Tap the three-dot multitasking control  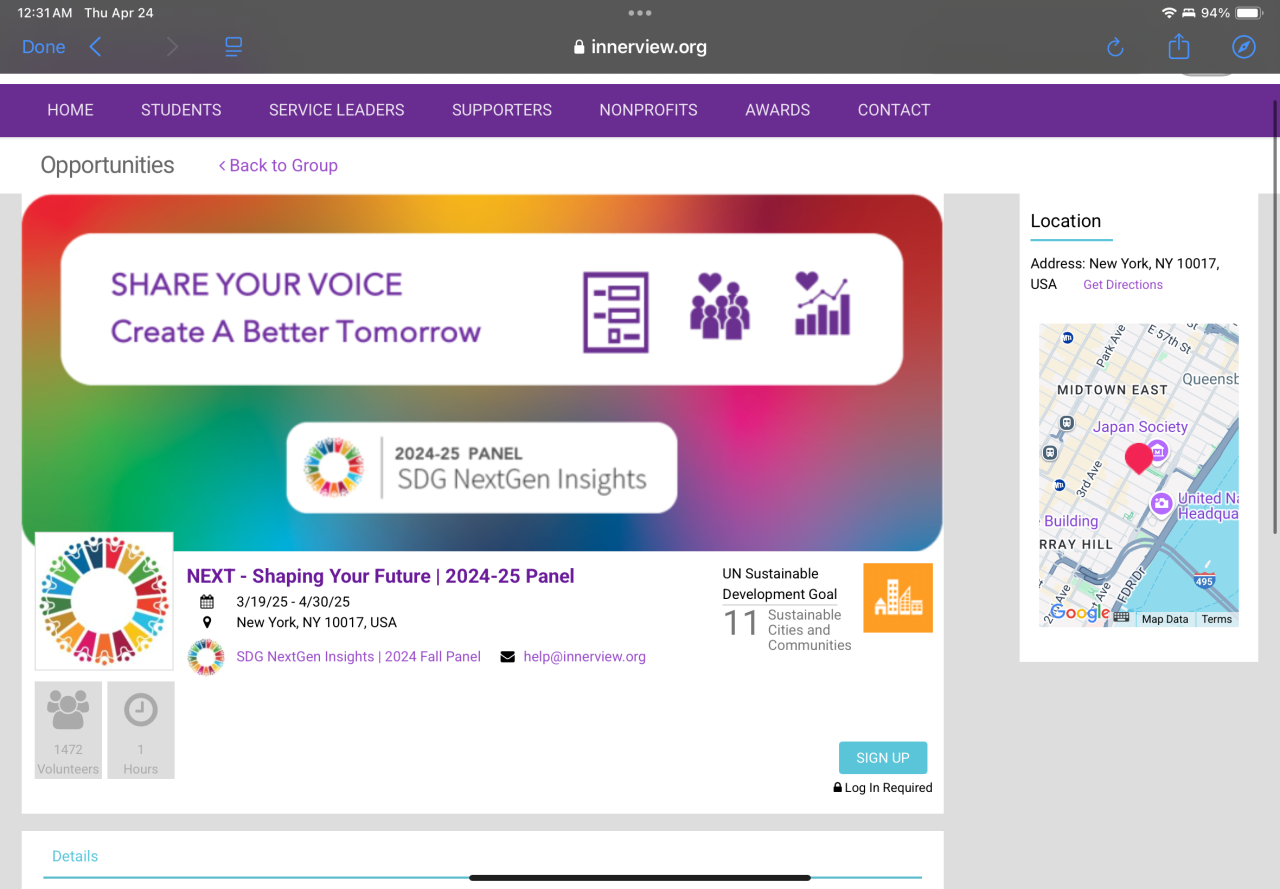click(640, 13)
